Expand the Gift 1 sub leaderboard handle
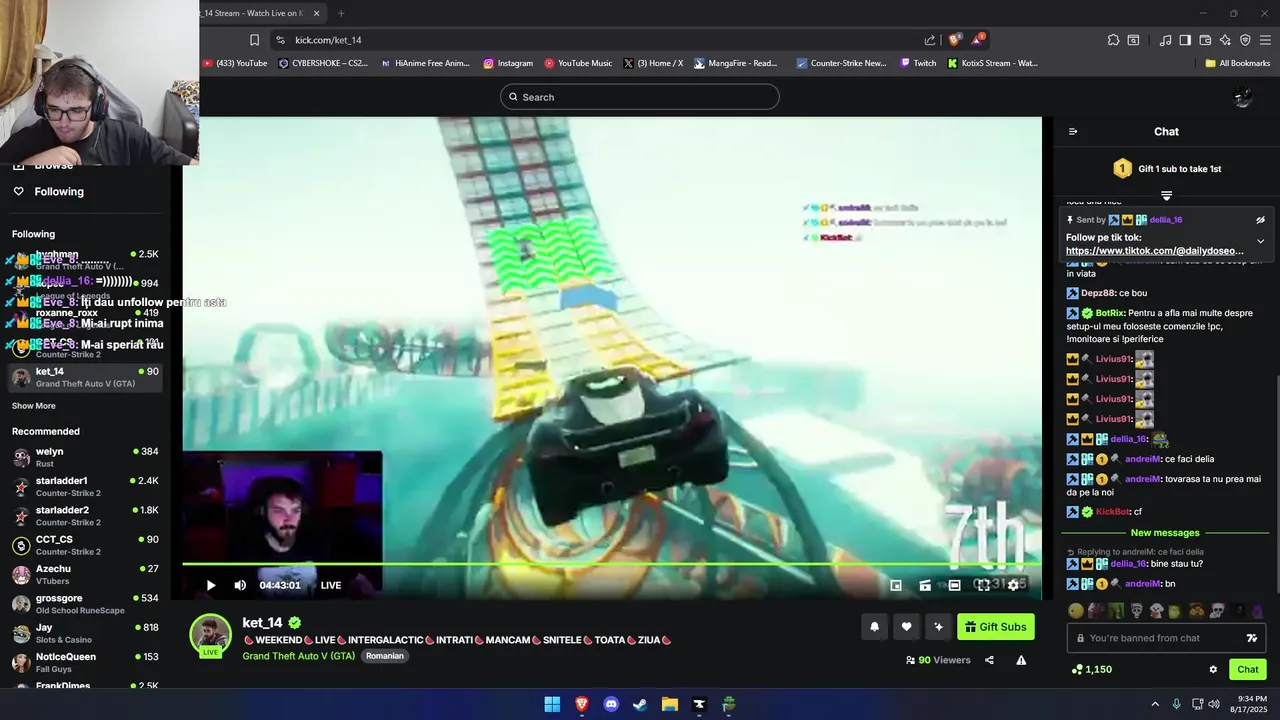The height and width of the screenshot is (720, 1280). tap(1166, 196)
